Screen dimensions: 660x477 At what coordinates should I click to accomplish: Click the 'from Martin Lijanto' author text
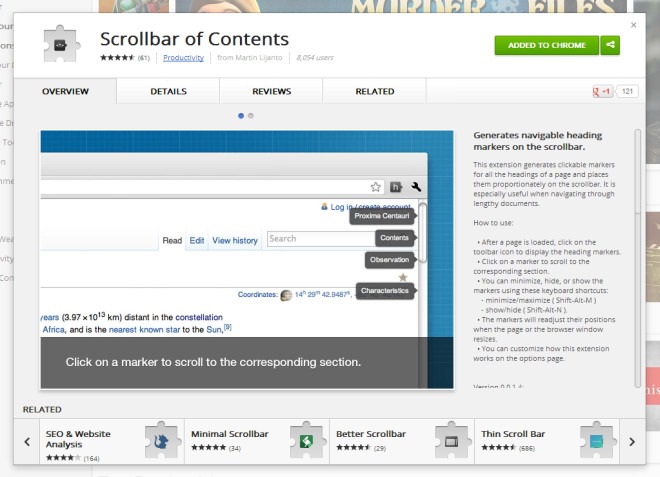pyautogui.click(x=250, y=58)
